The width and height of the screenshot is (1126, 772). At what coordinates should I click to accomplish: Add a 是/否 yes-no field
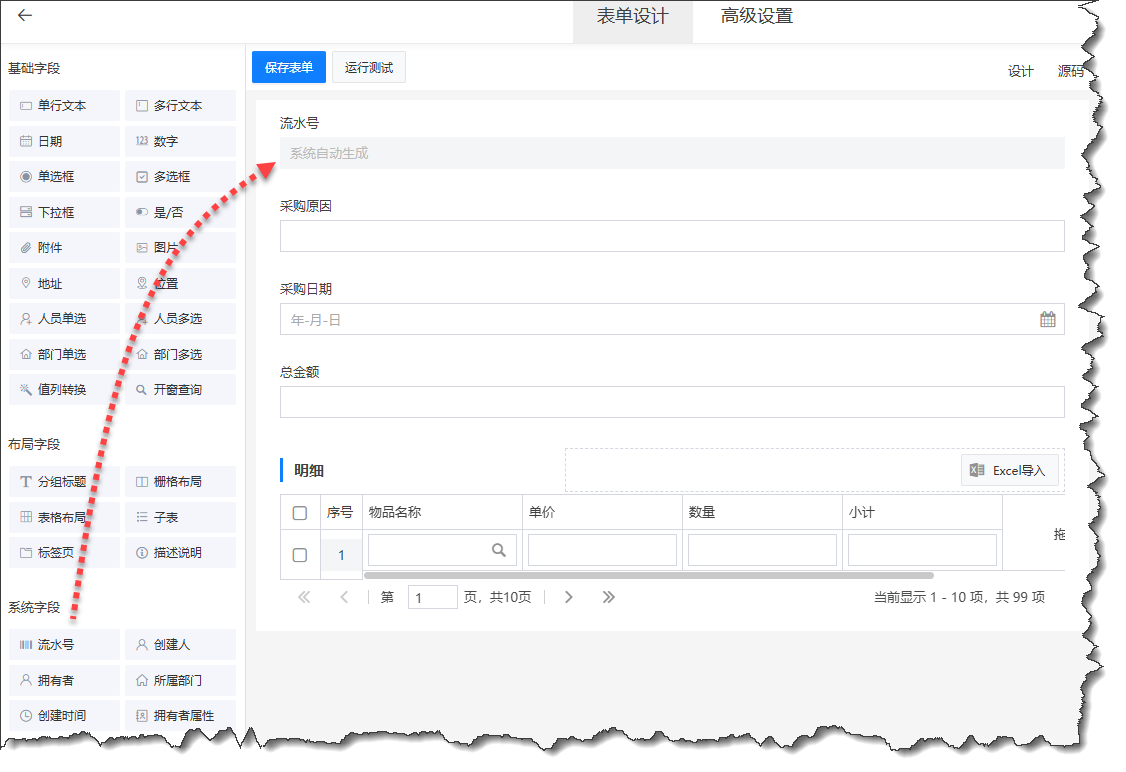pos(178,211)
